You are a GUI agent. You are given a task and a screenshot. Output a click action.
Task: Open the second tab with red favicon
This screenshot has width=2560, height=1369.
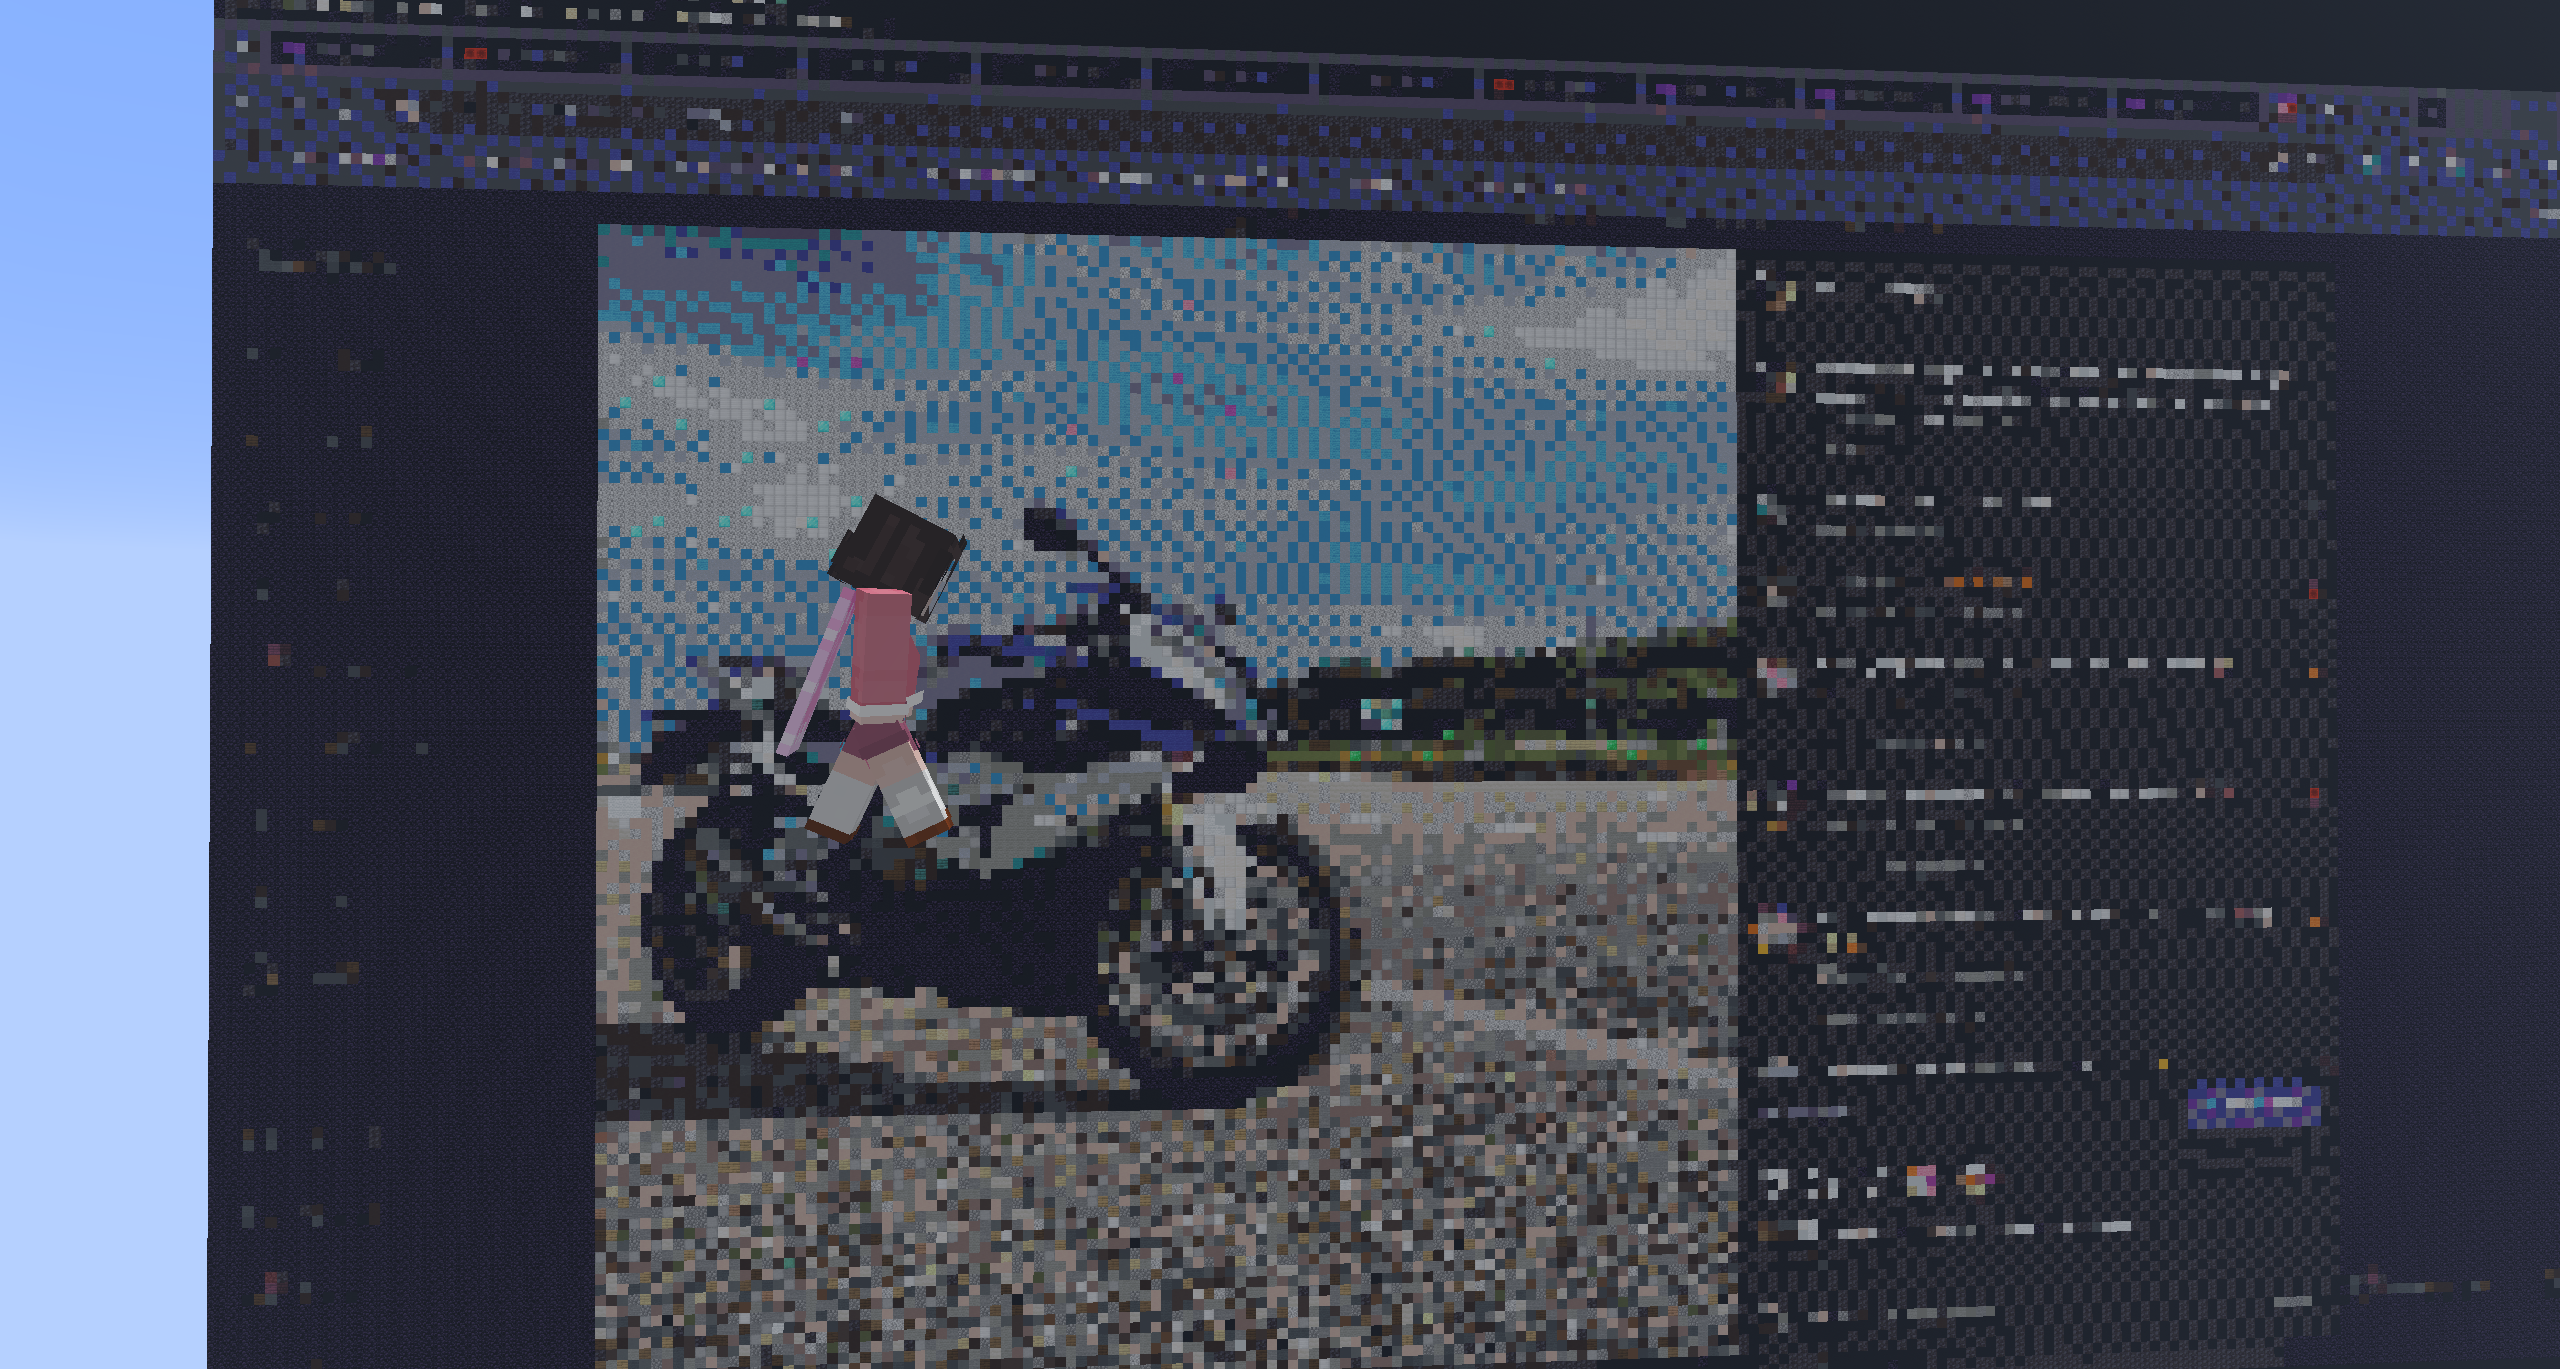(535, 54)
